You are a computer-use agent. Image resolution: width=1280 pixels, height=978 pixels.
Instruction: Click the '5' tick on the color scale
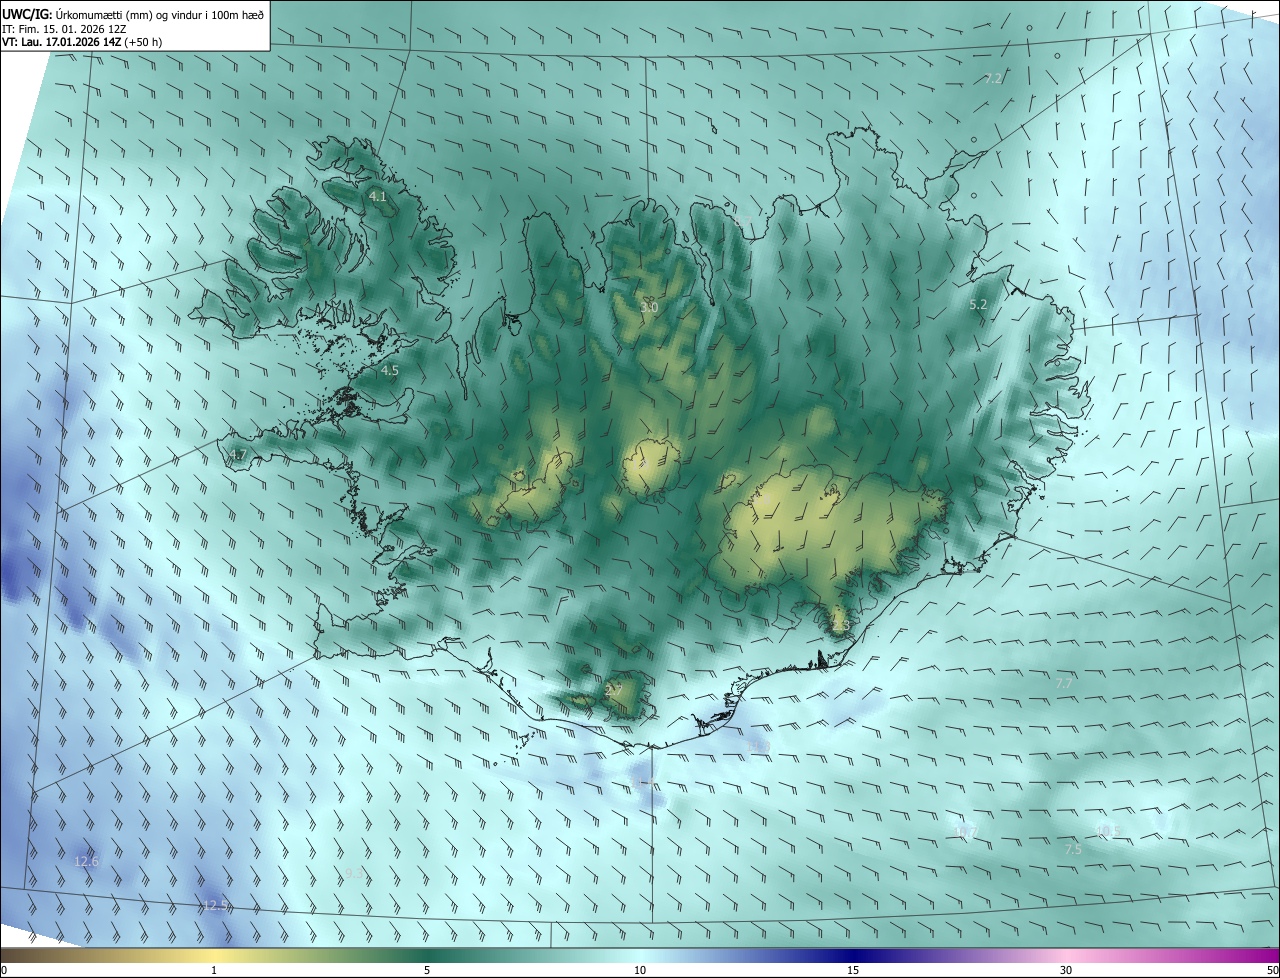pos(427,970)
